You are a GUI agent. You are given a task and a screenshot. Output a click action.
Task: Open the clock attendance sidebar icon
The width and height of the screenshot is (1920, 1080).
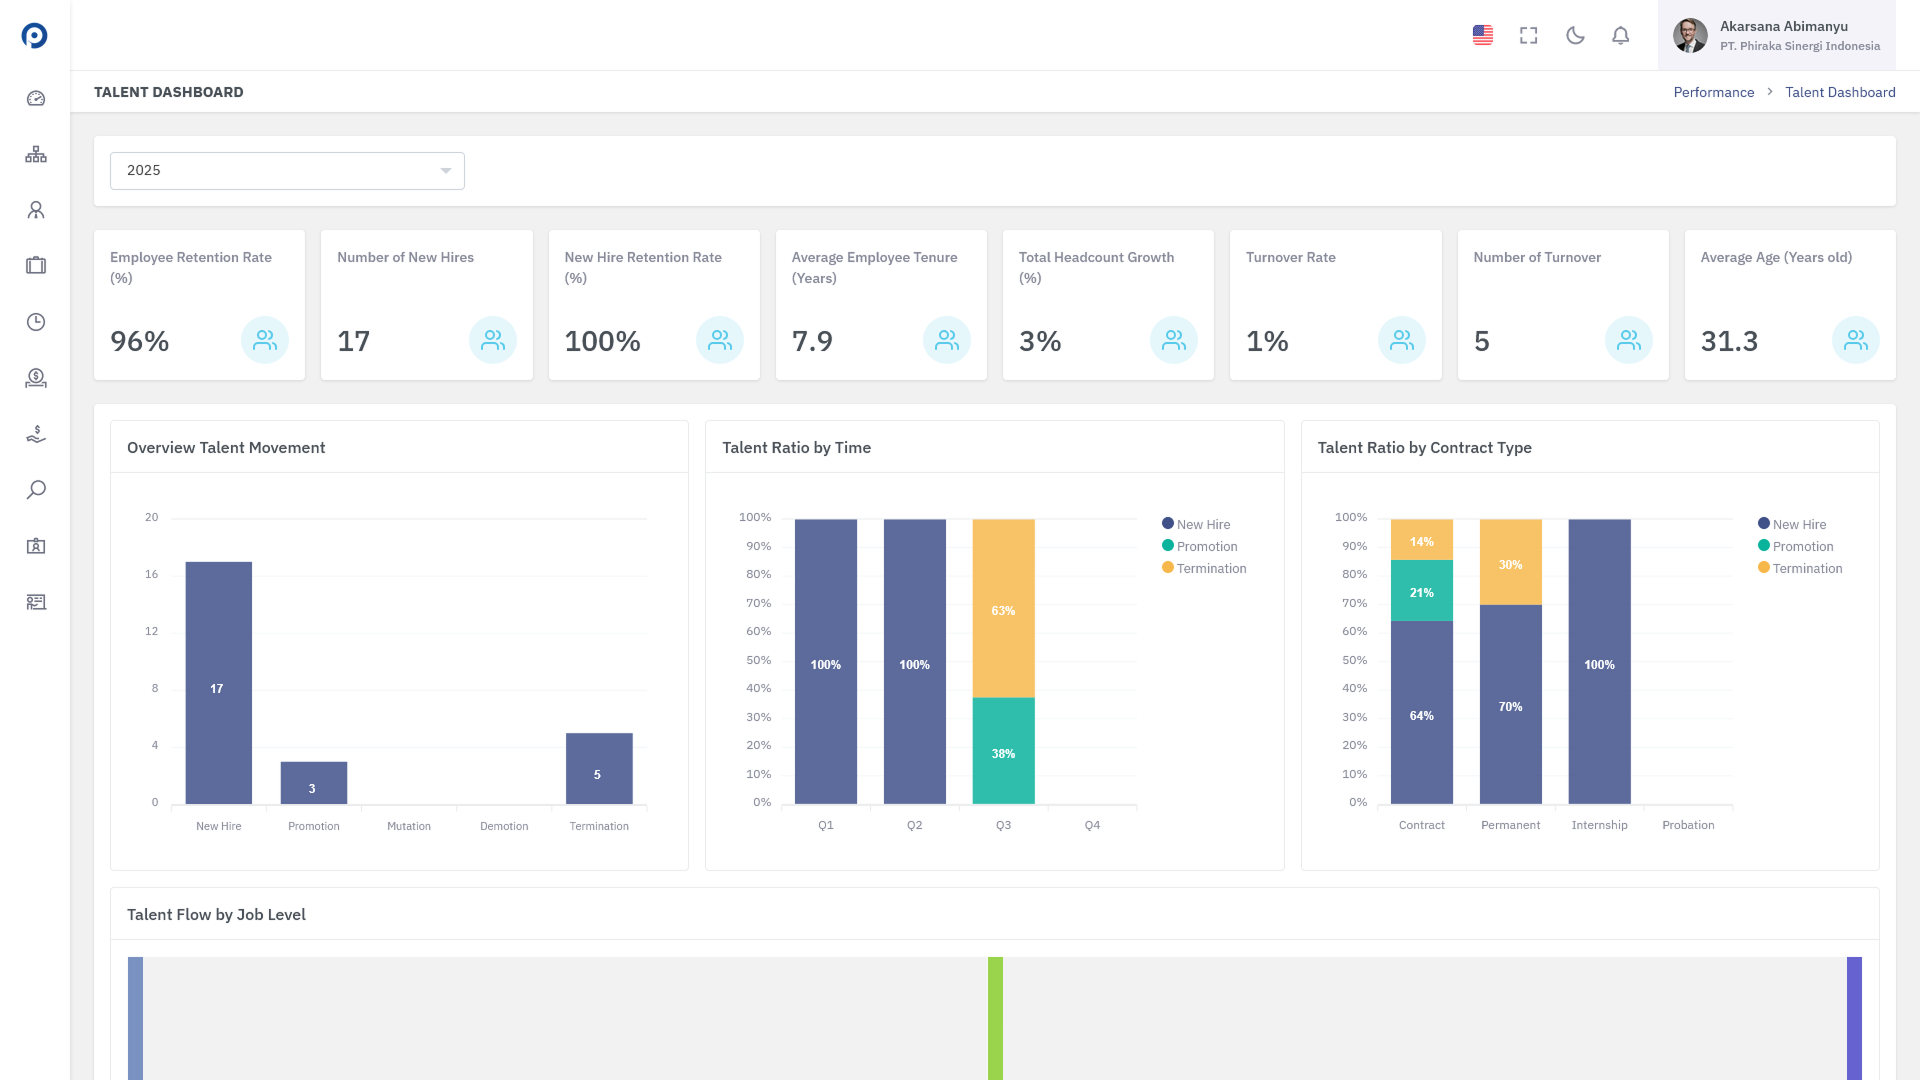pyautogui.click(x=36, y=322)
